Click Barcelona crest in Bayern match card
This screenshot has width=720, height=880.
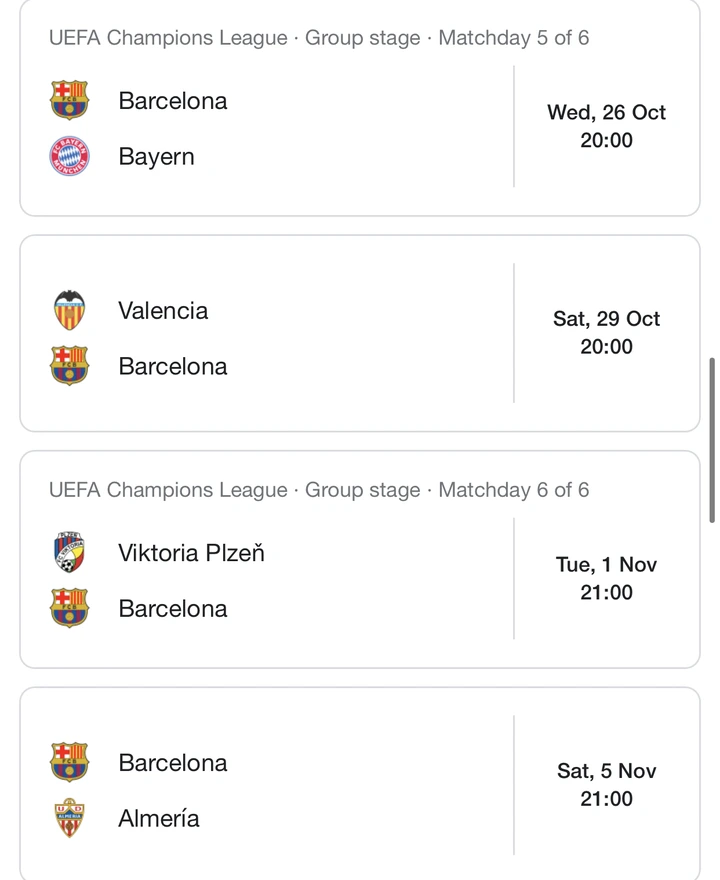tap(69, 100)
